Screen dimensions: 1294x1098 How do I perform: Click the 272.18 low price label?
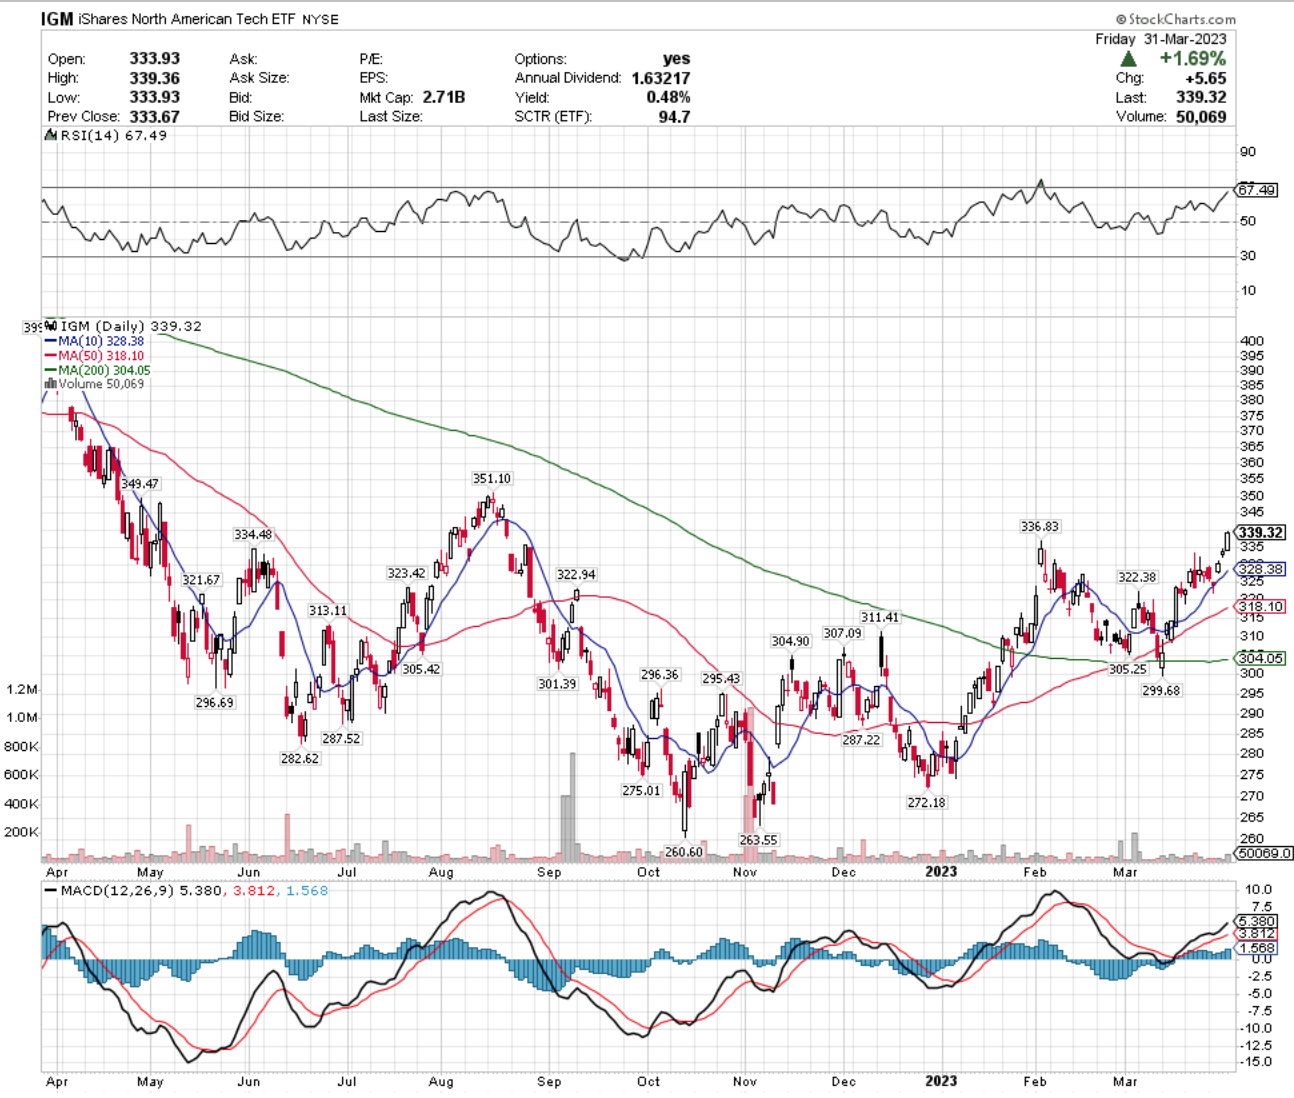(x=926, y=802)
